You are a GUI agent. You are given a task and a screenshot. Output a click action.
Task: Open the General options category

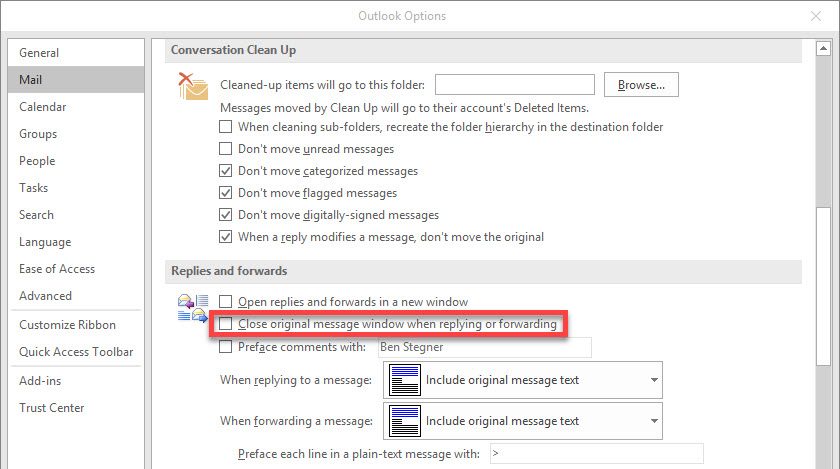click(x=76, y=53)
